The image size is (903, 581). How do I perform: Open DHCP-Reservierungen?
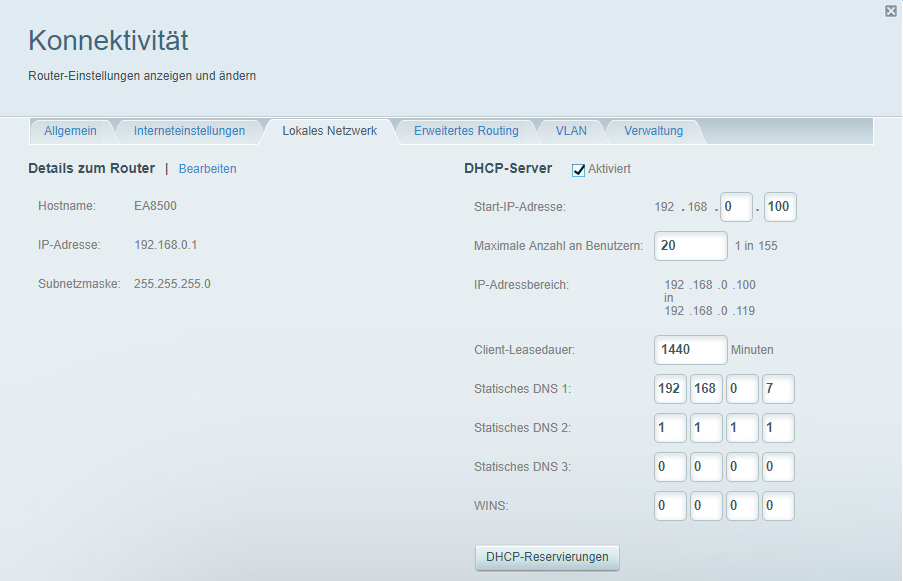(x=547, y=557)
